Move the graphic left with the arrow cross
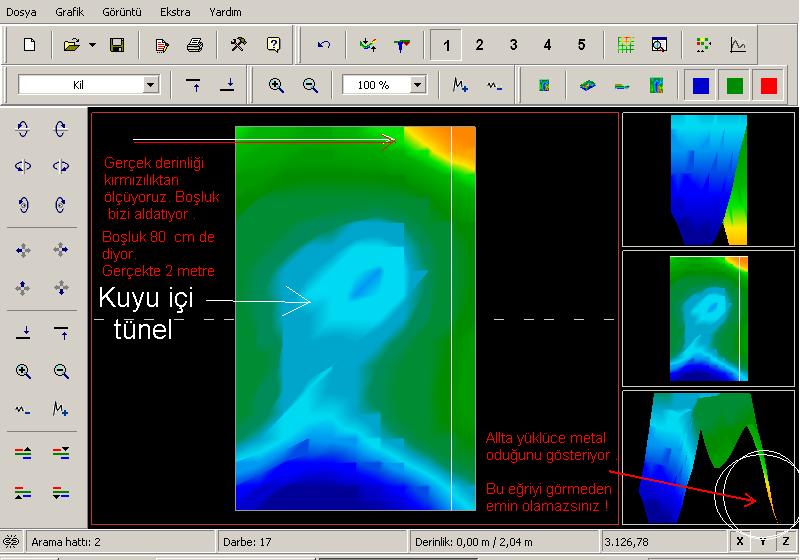 [x=23, y=250]
